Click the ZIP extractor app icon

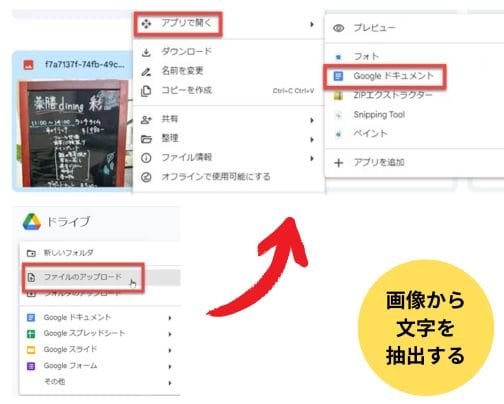coord(338,96)
